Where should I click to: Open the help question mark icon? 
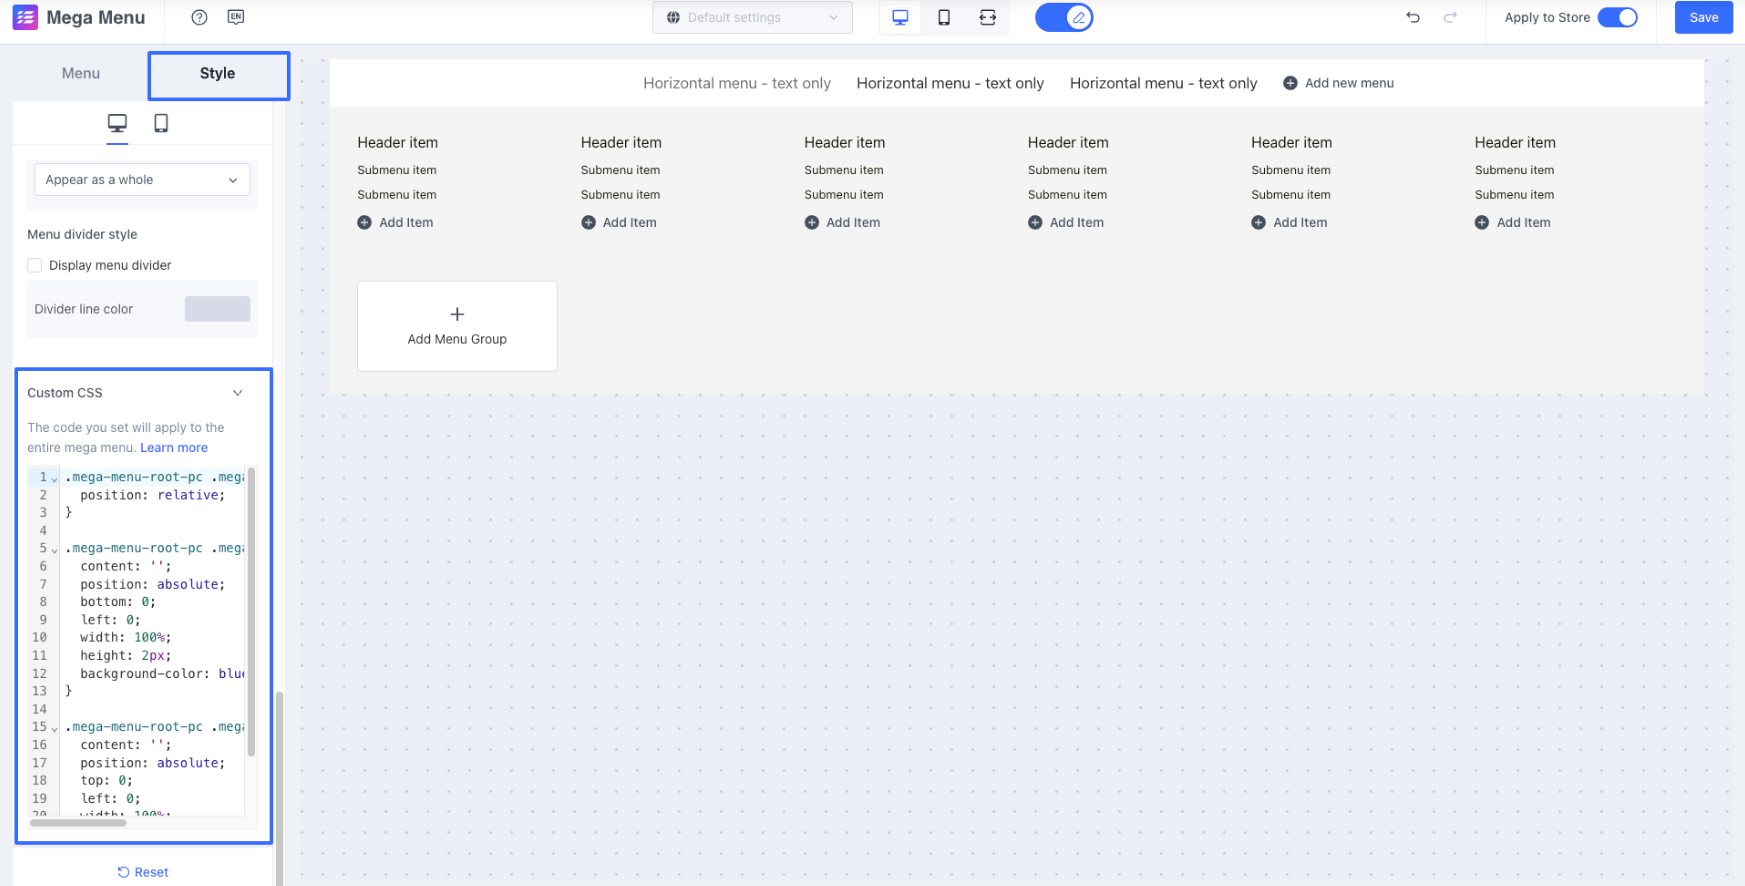point(199,17)
